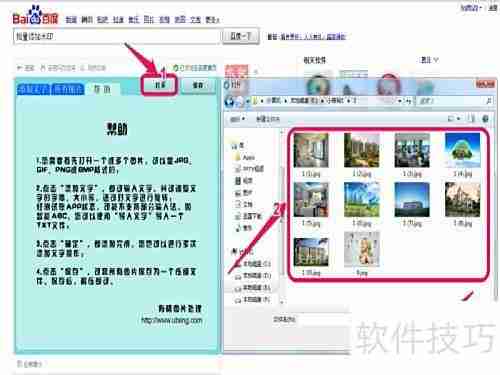Click the 注册 link at page top right
The height and width of the screenshot is (375, 500).
pos(493,8)
